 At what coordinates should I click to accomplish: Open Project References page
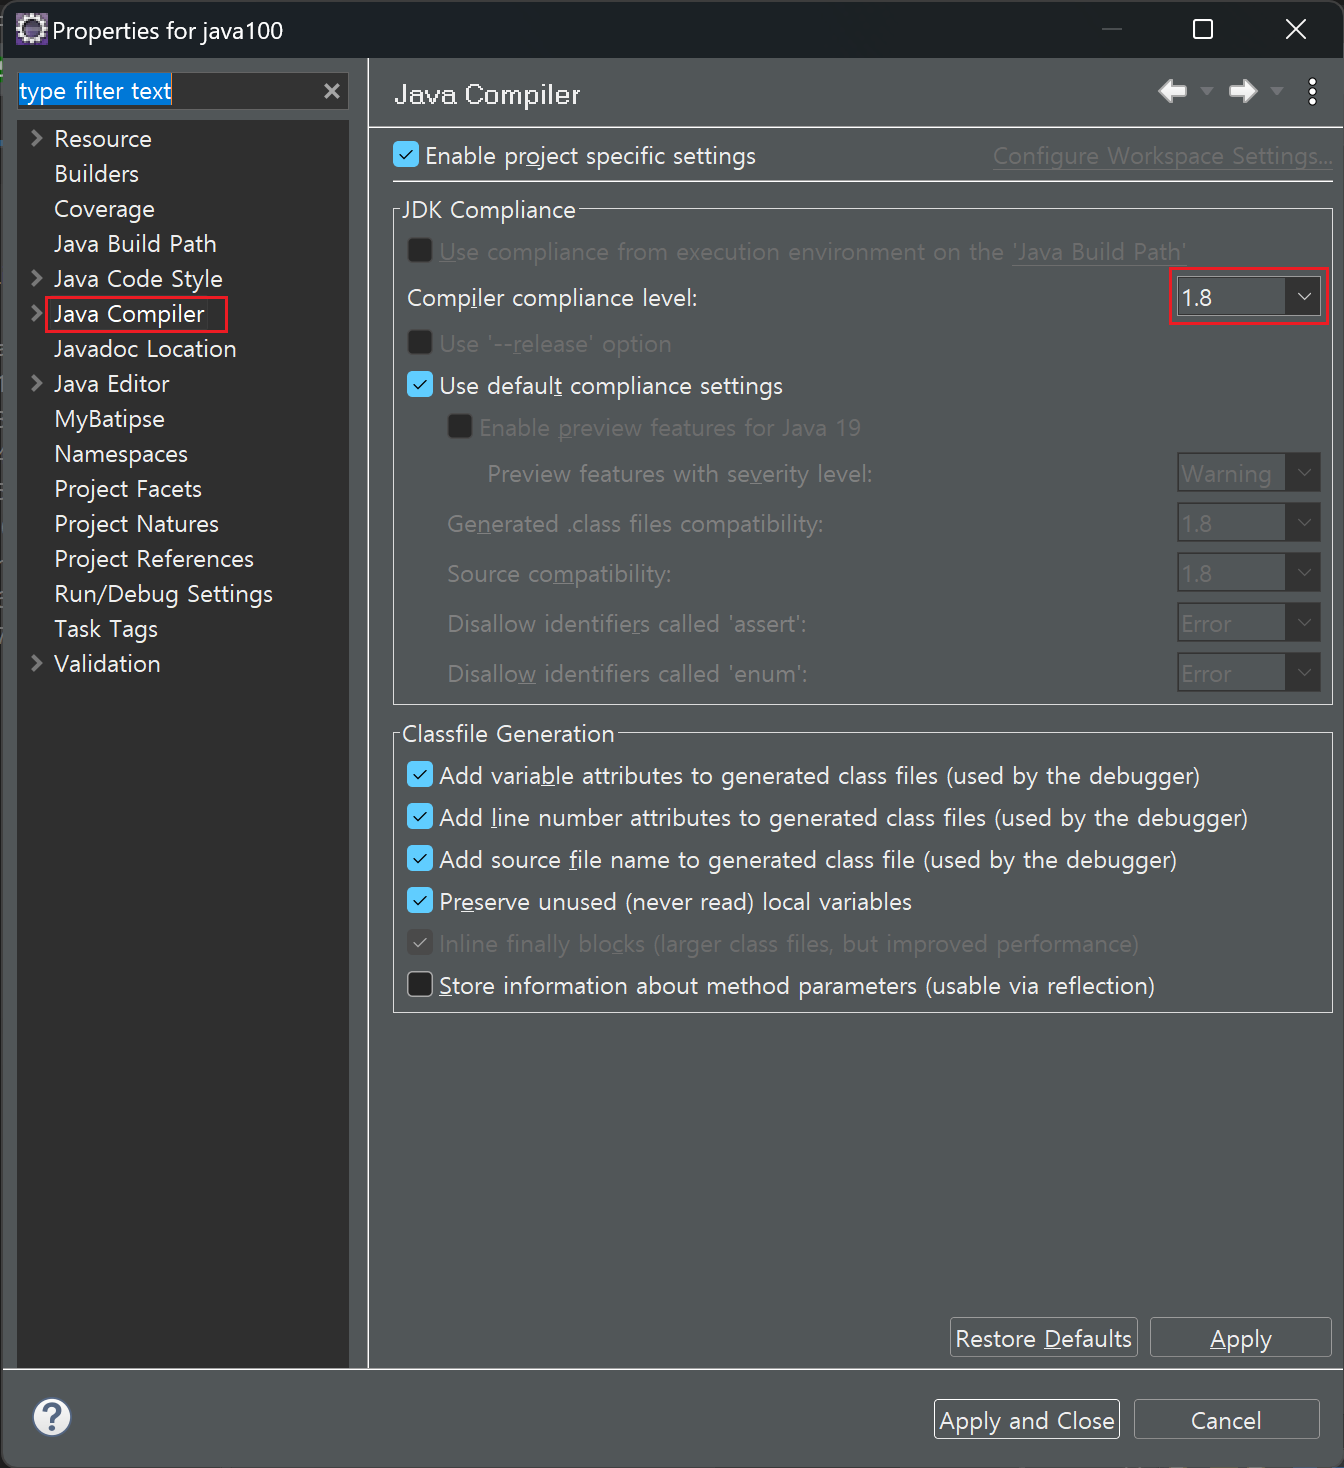pos(154,559)
